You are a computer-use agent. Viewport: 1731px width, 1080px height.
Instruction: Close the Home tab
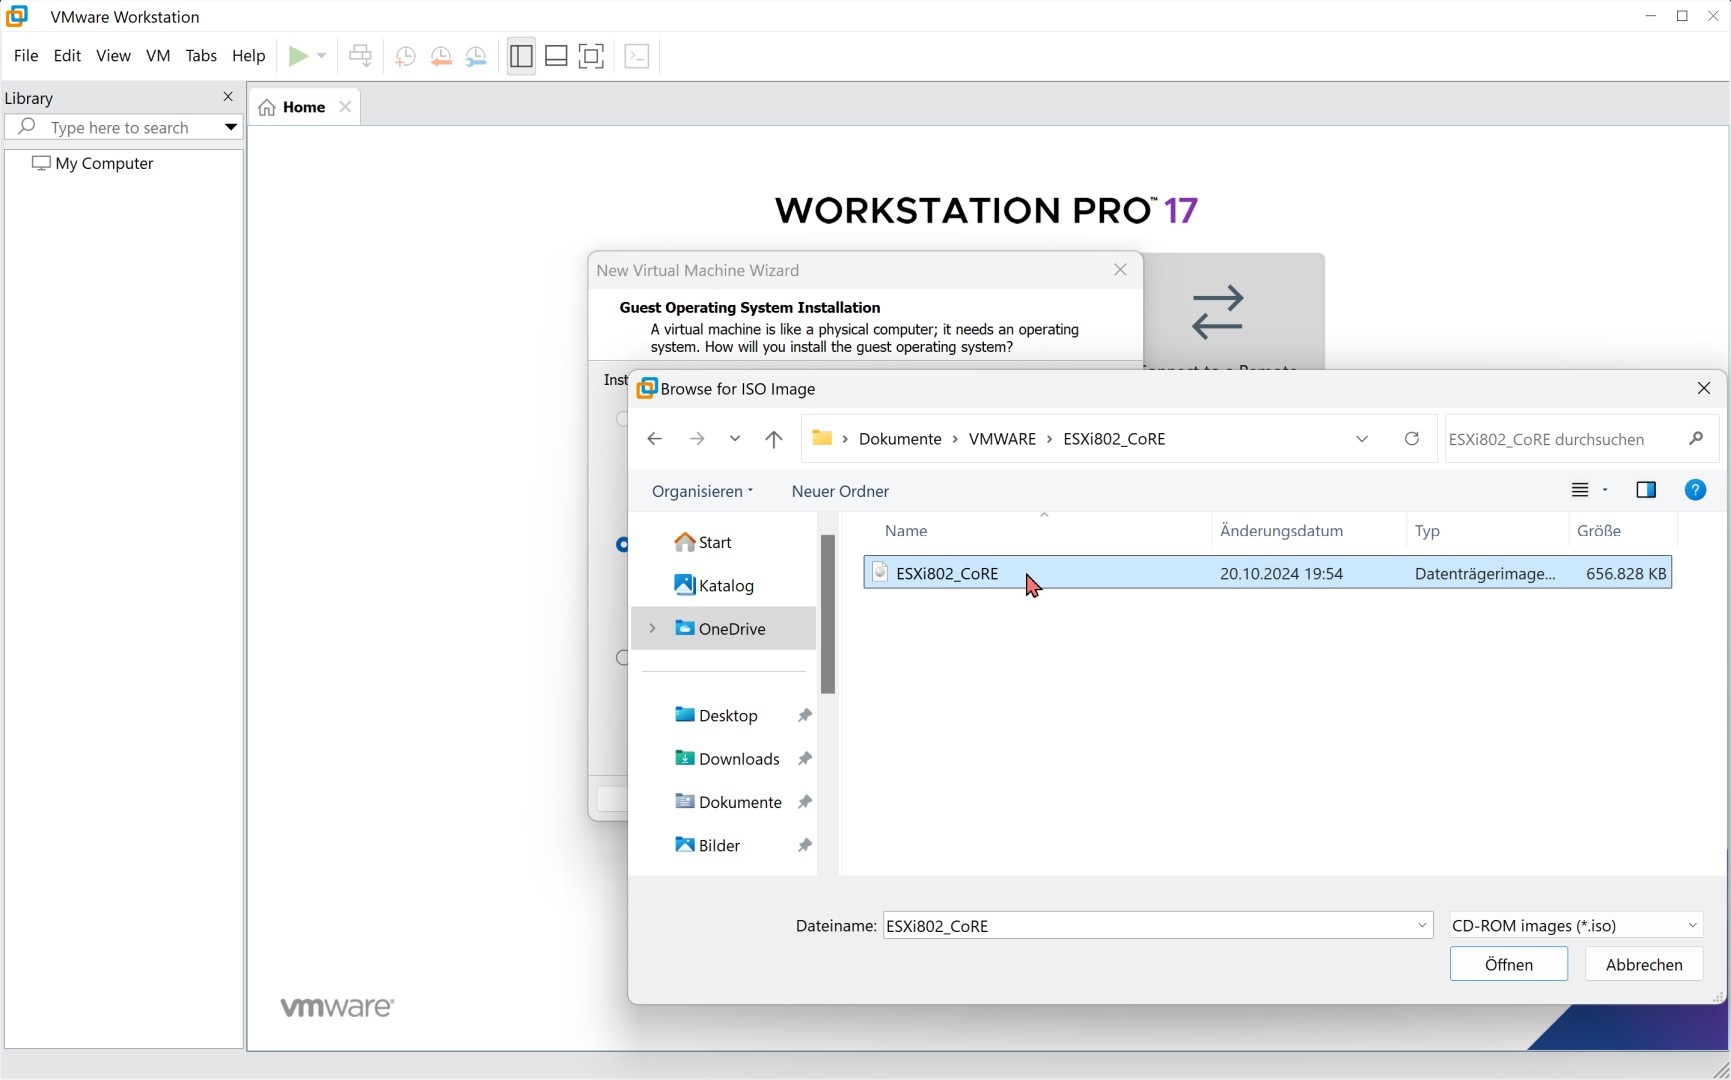coord(346,107)
